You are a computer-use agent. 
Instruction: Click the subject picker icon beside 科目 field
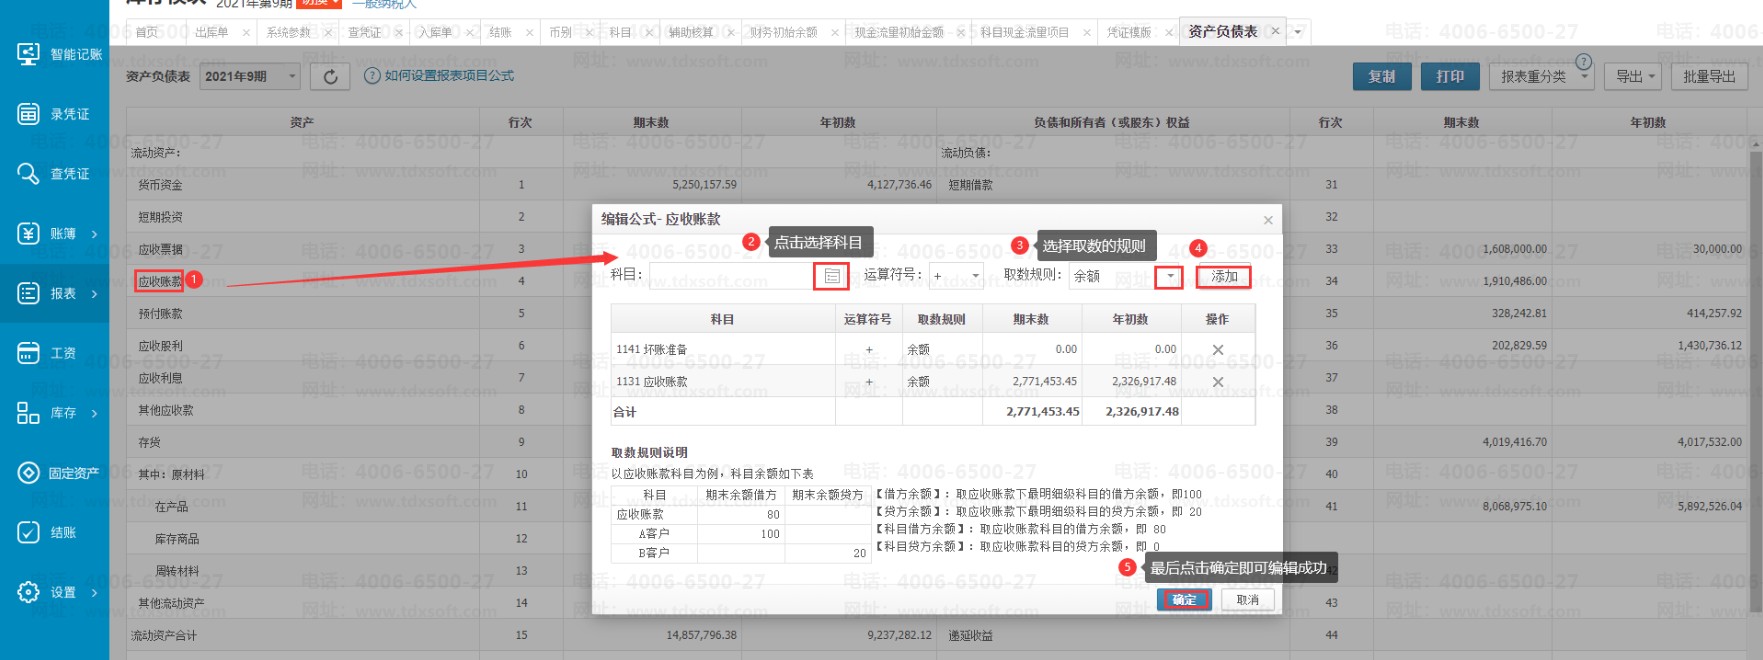point(831,276)
